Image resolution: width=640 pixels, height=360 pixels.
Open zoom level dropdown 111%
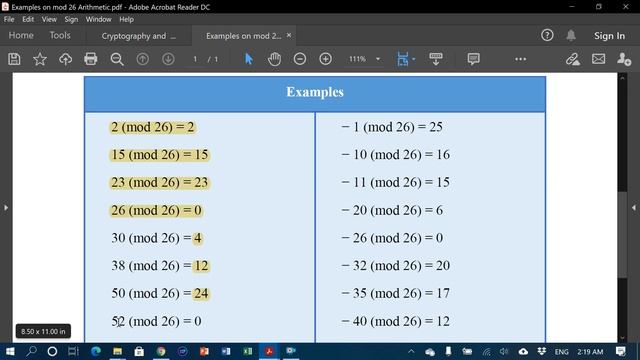click(378, 59)
